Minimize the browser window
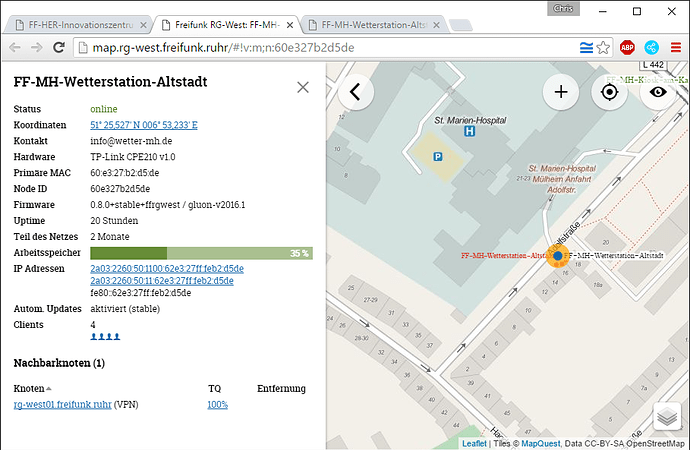The width and height of the screenshot is (690, 450). coord(603,11)
